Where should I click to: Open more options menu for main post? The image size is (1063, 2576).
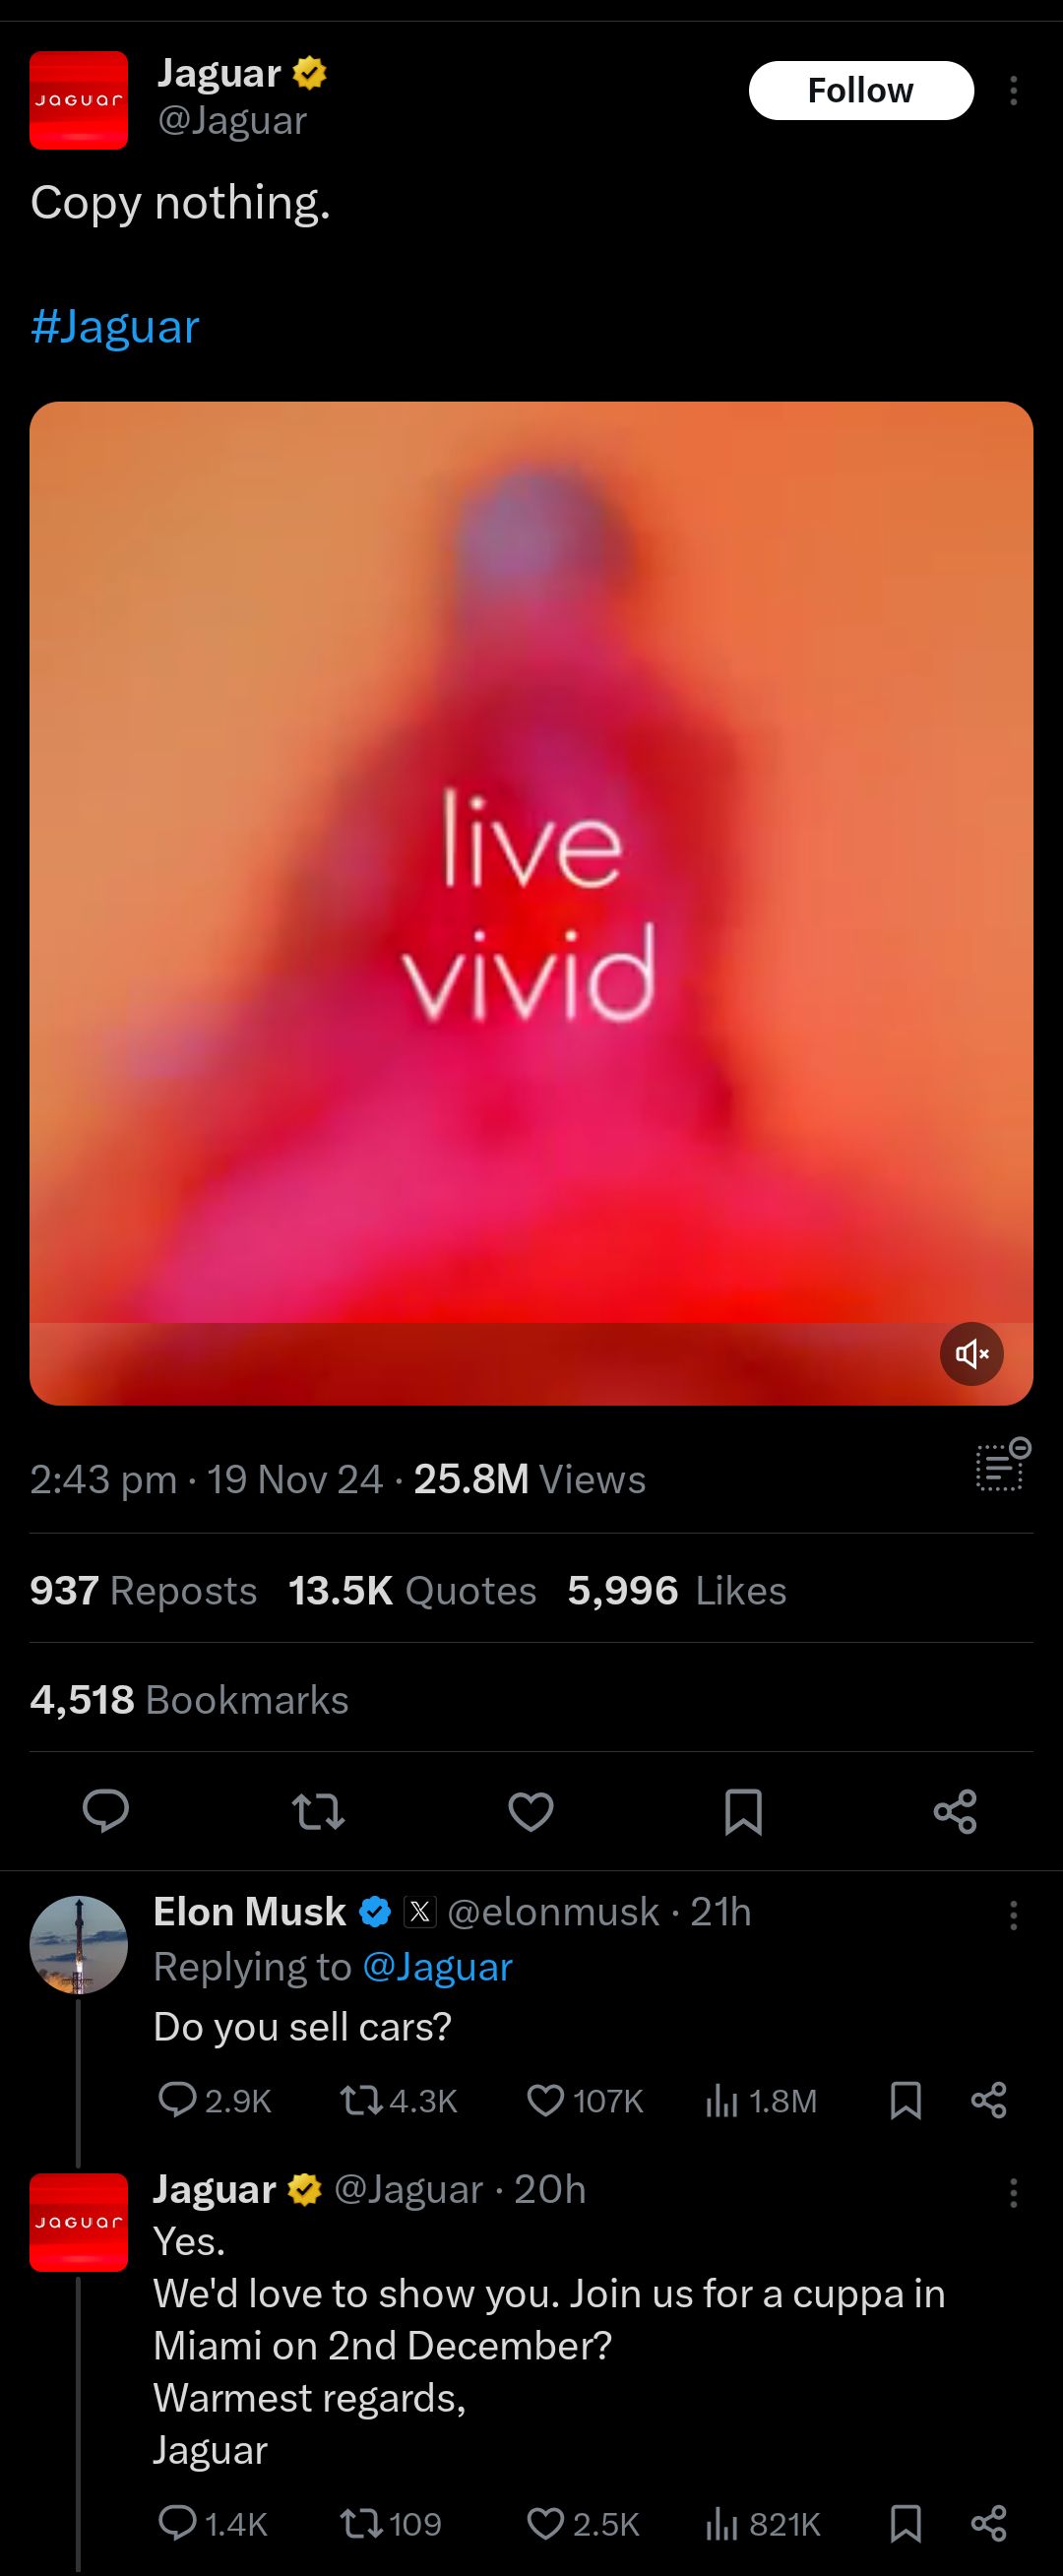(x=1013, y=91)
